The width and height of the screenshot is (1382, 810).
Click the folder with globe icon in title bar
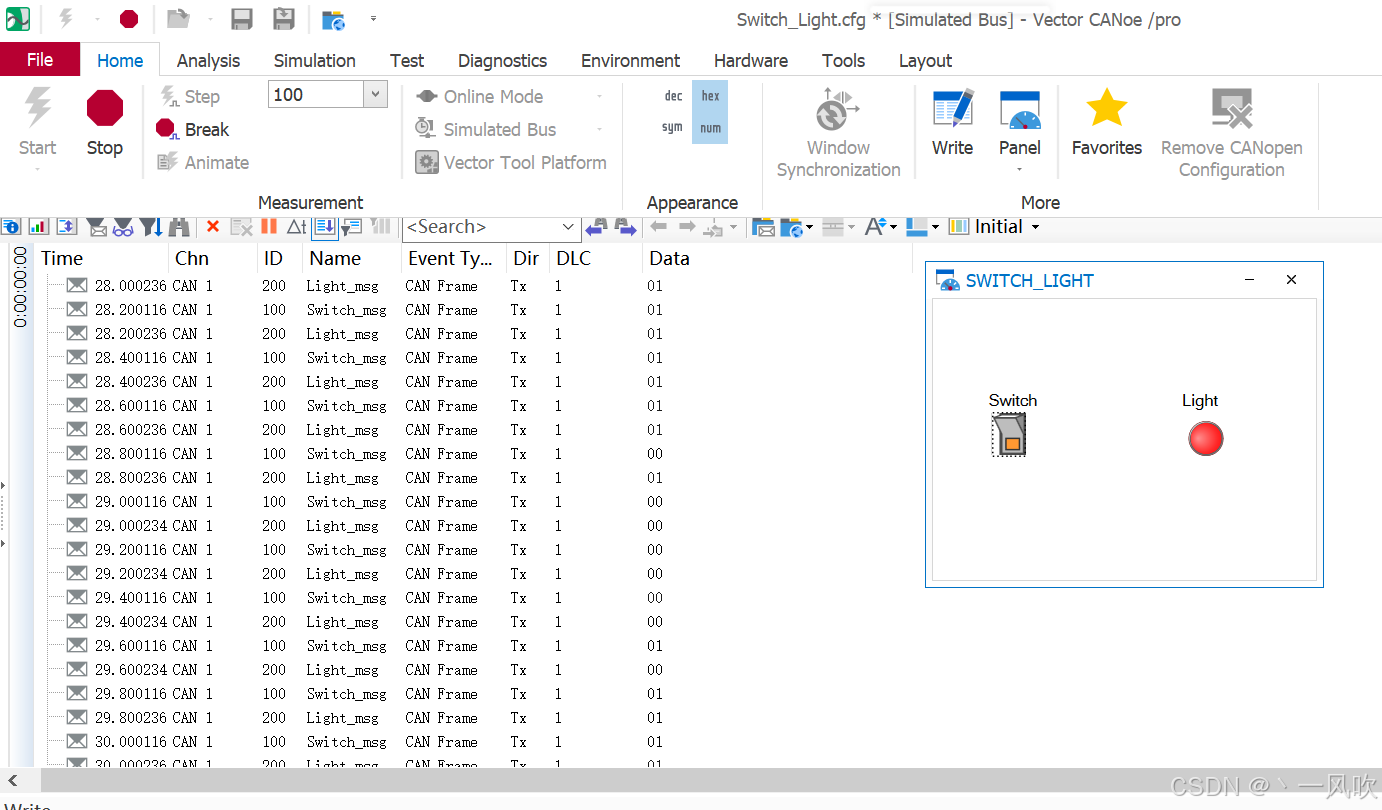tap(333, 19)
